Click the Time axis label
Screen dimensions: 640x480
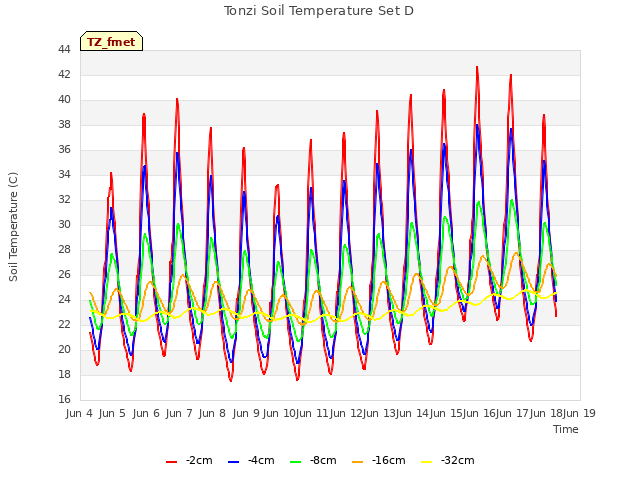tap(566, 429)
